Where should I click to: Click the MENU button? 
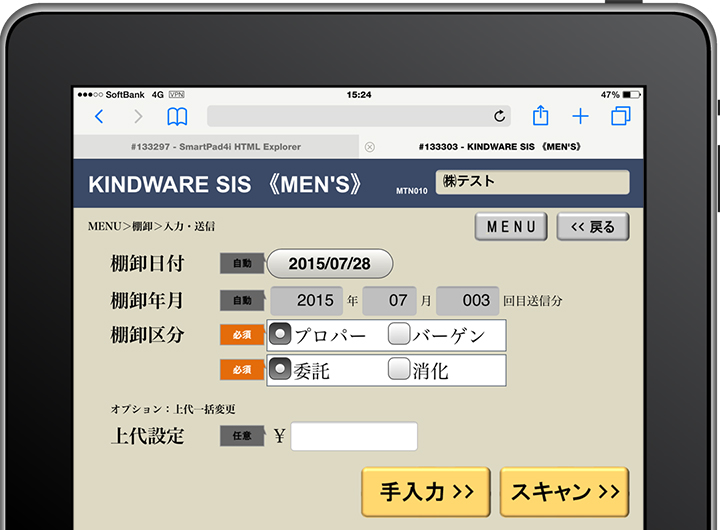[511, 226]
